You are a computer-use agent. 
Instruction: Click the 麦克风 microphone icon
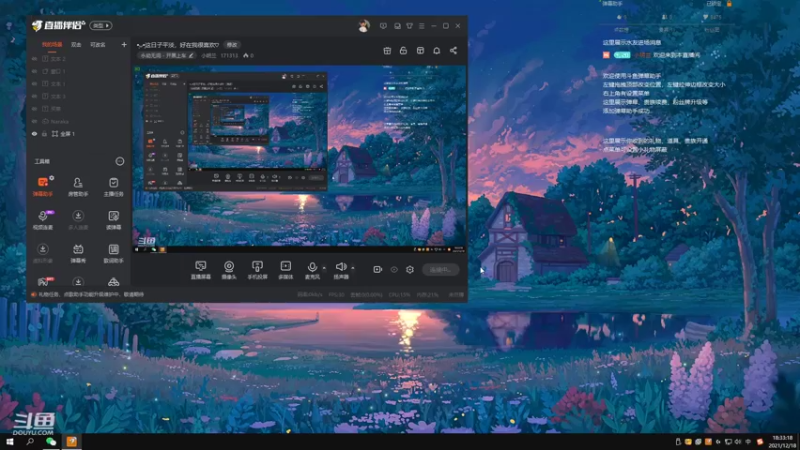312,269
